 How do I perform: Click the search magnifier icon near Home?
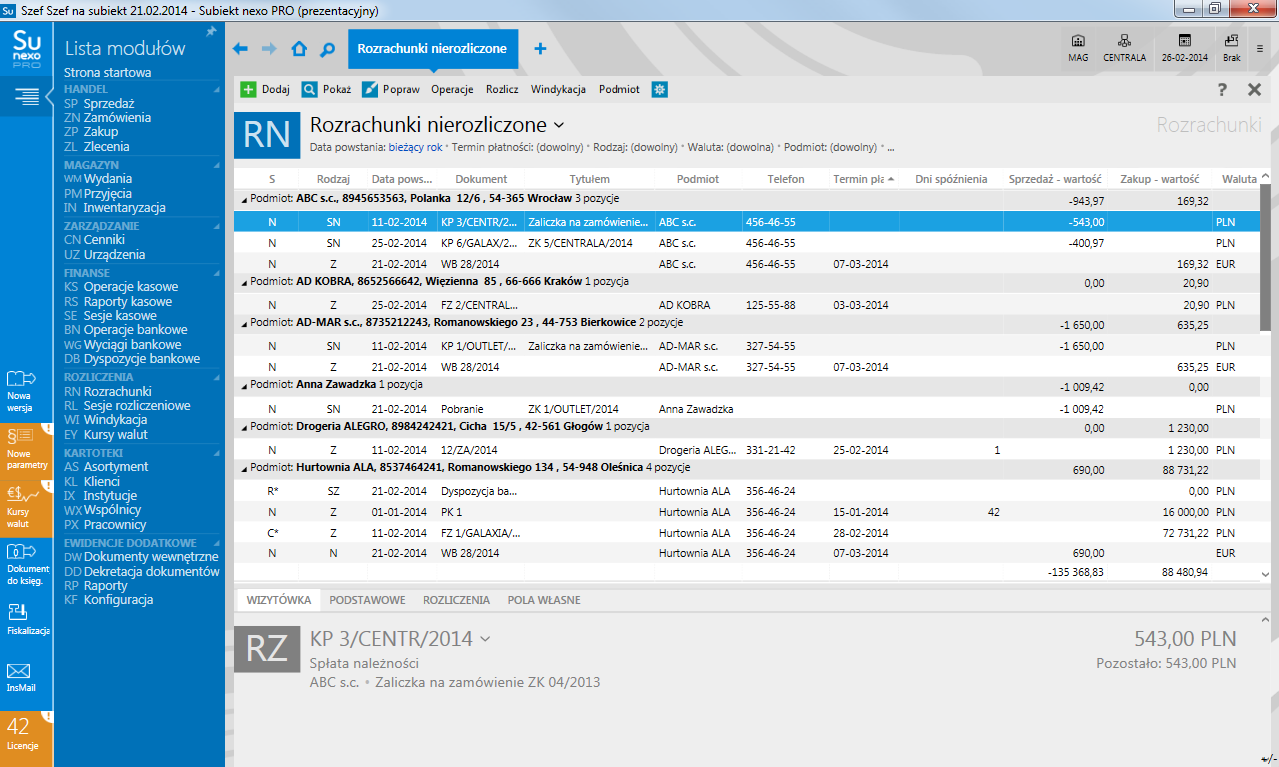(x=325, y=47)
